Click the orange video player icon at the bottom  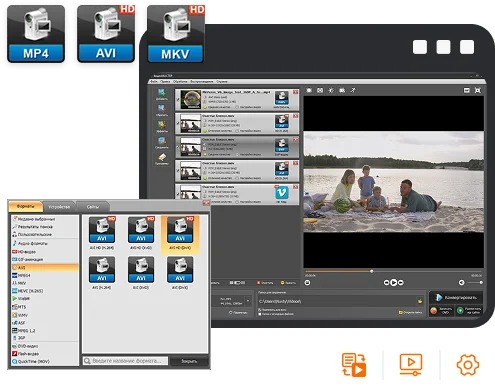pyautogui.click(x=411, y=364)
